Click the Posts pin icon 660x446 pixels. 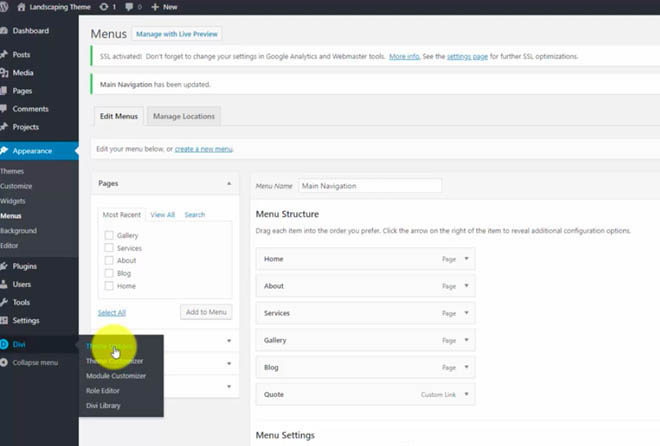4,54
